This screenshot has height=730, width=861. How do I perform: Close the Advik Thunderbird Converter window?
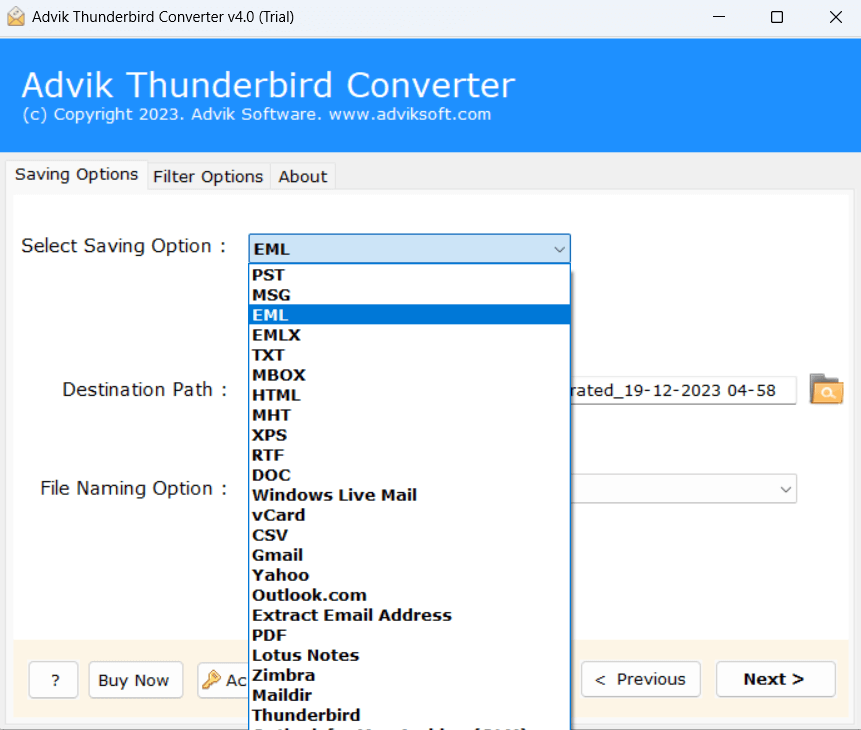836,17
